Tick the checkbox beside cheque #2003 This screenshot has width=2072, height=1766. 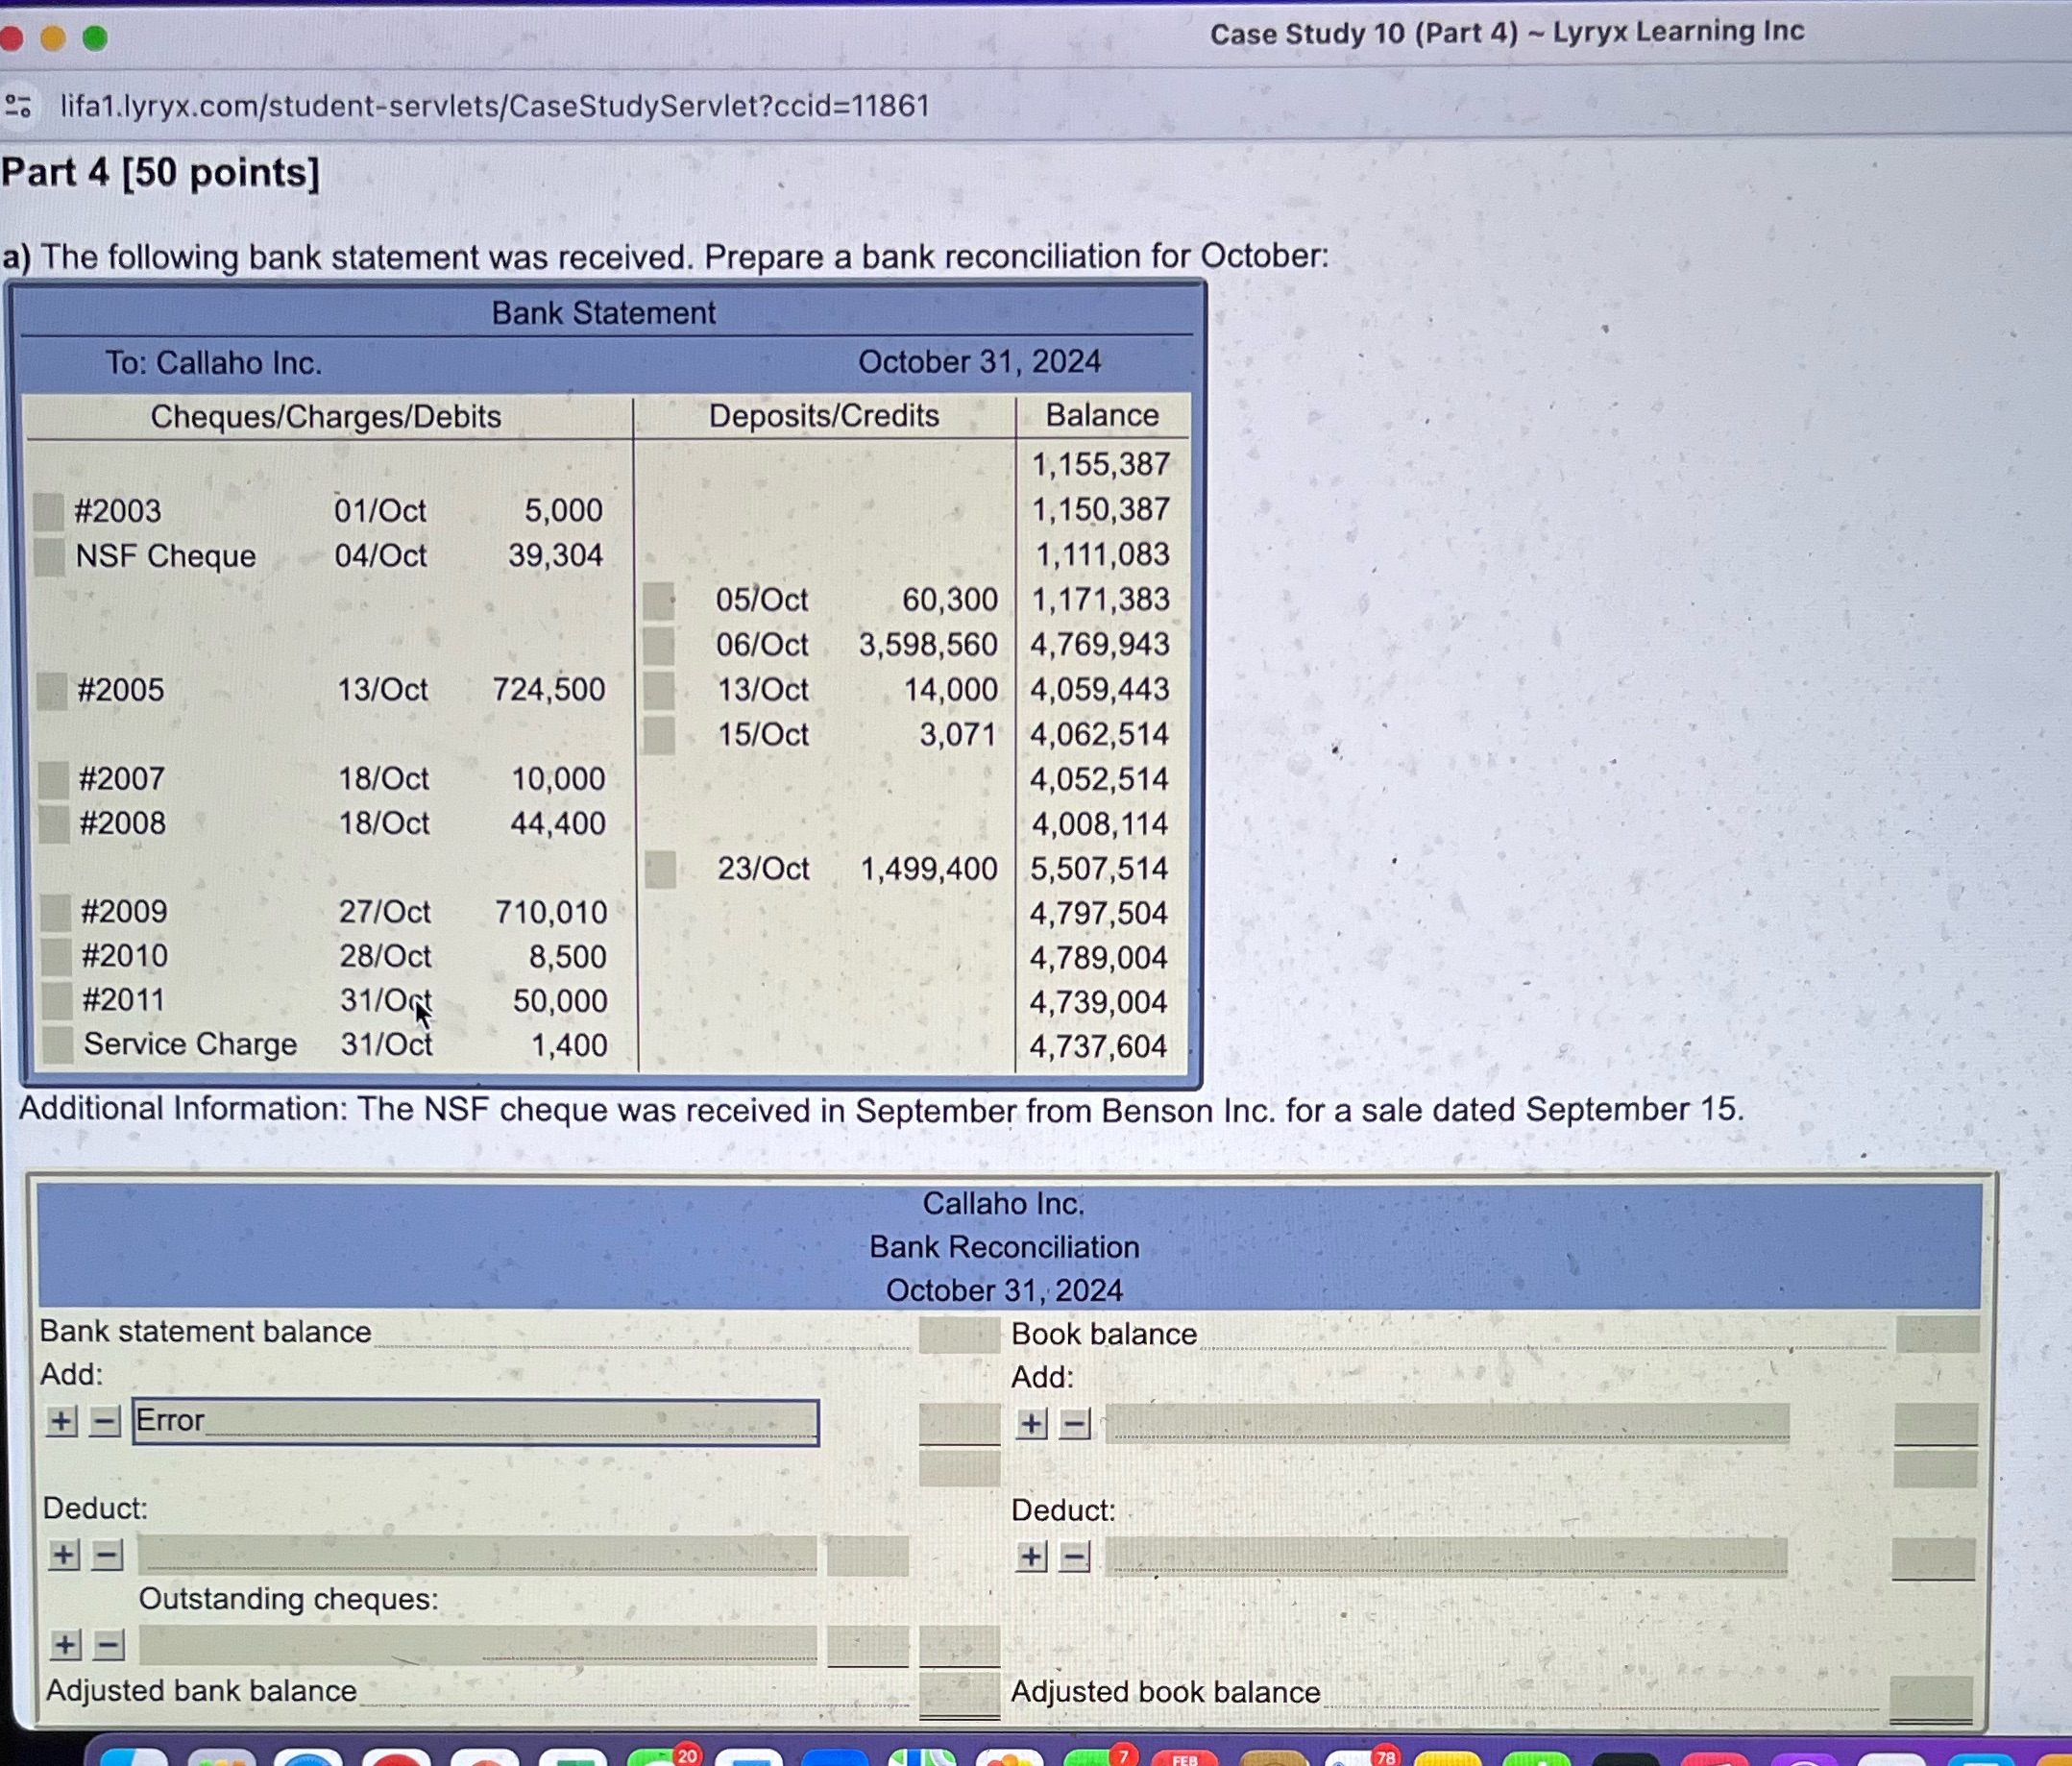tap(48, 511)
